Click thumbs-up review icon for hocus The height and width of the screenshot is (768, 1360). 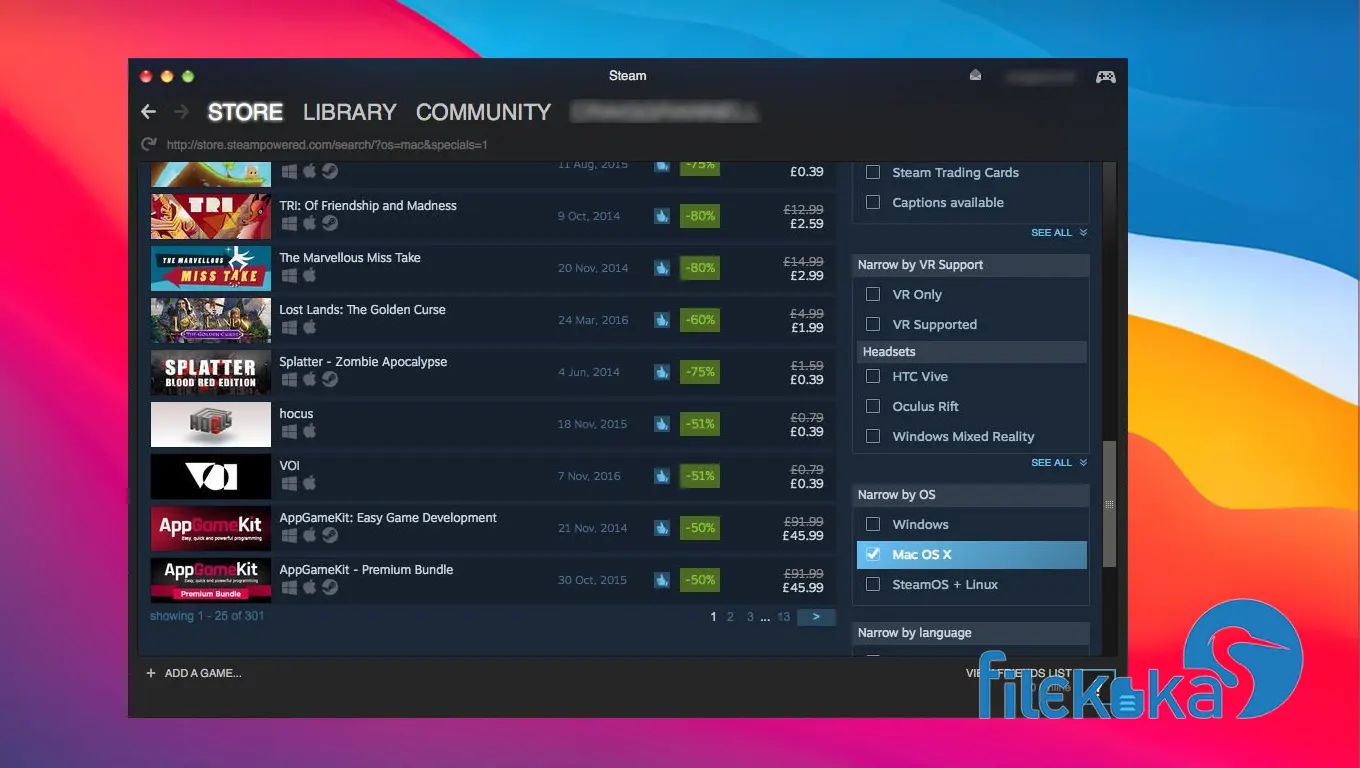pyautogui.click(x=661, y=424)
